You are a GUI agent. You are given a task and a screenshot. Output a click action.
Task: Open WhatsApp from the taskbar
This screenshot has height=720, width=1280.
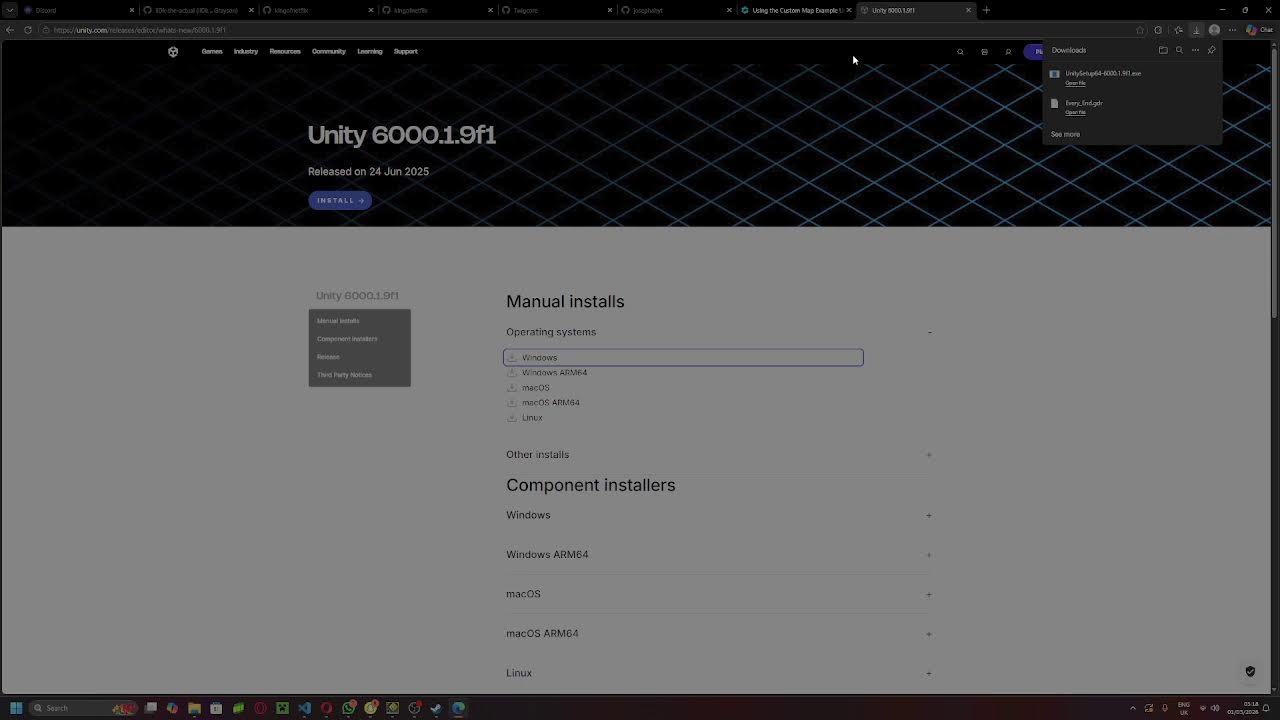pyautogui.click(x=348, y=708)
